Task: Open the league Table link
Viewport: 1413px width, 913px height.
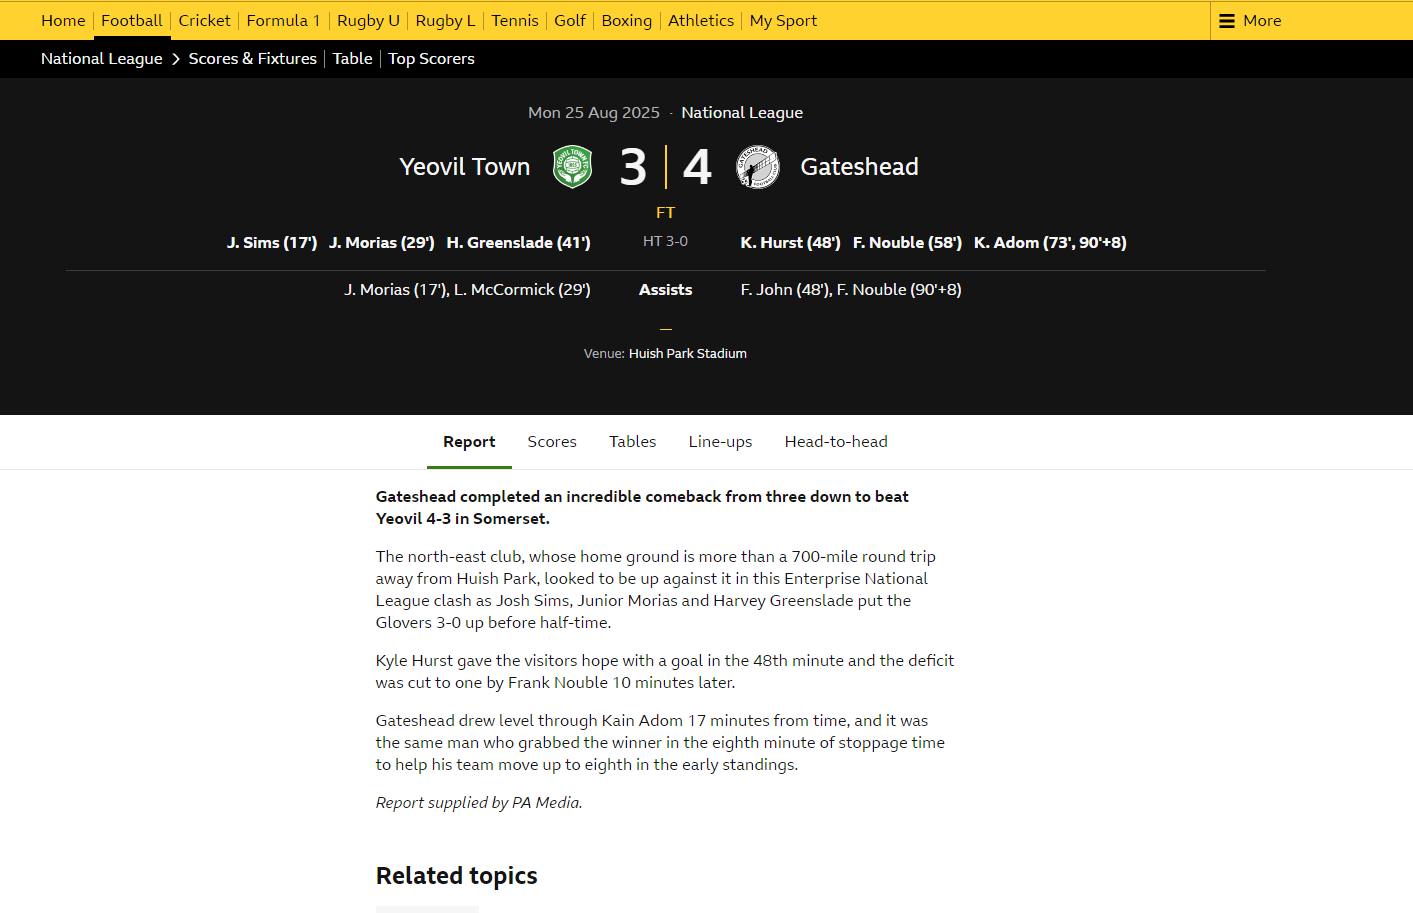Action: click(x=353, y=59)
